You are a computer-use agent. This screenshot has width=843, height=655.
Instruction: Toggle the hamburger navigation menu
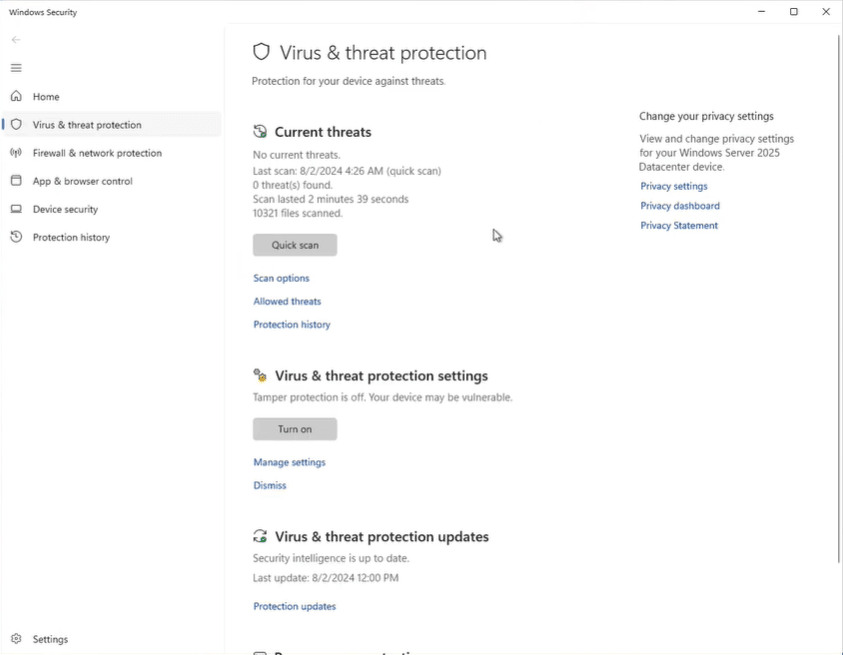click(16, 68)
